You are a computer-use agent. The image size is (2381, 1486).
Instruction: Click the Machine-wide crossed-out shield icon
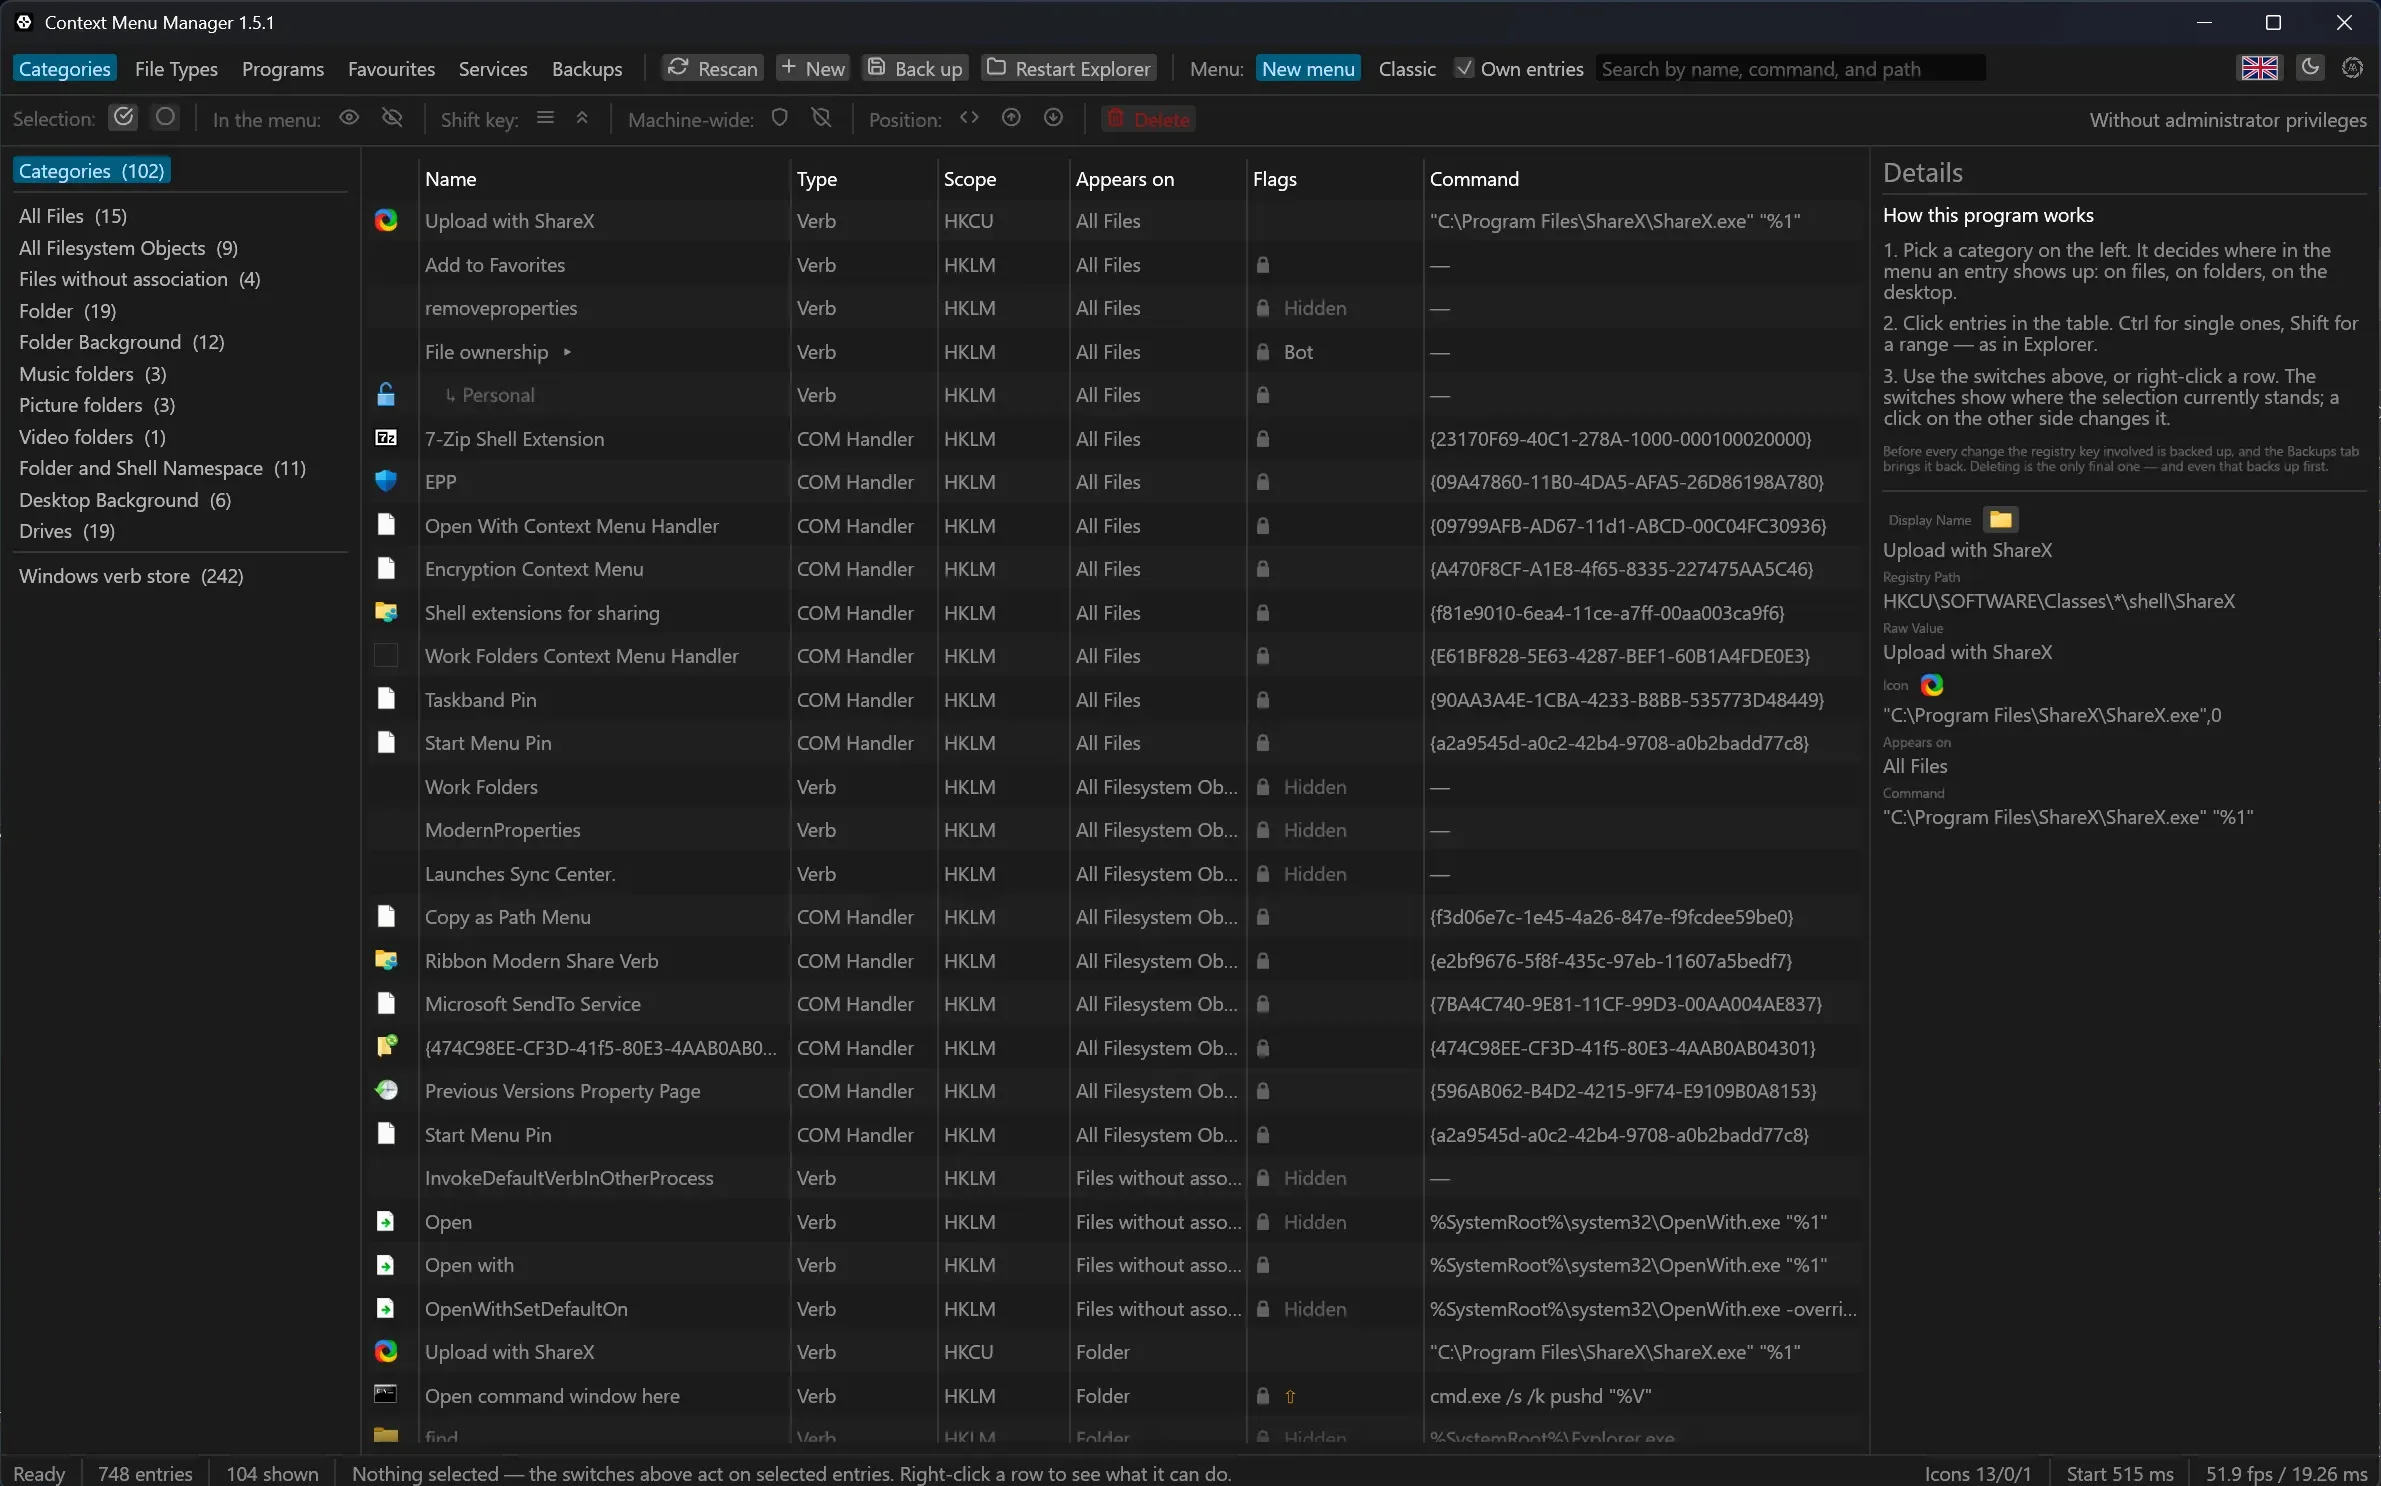click(821, 118)
